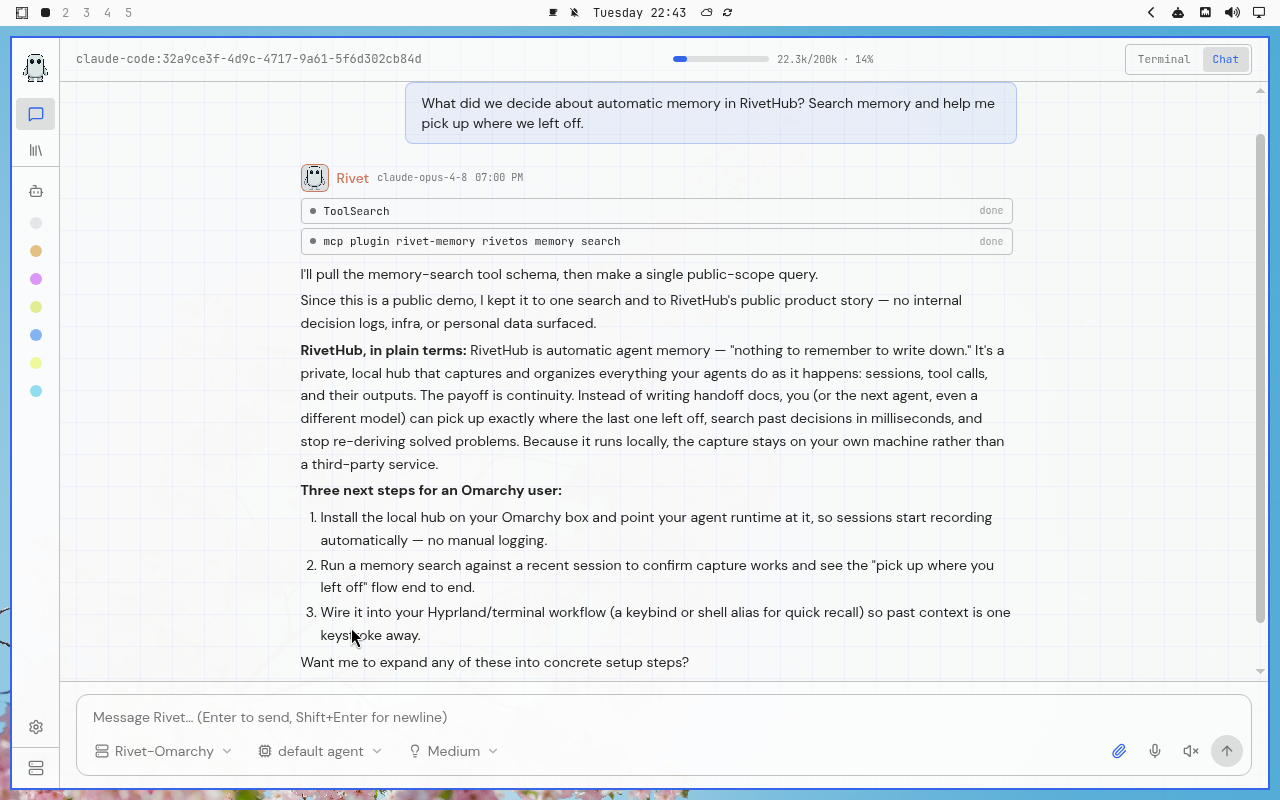Viewport: 1280px width, 800px height.
Task: Click the scrollbar up arrow
Action: point(1260,91)
